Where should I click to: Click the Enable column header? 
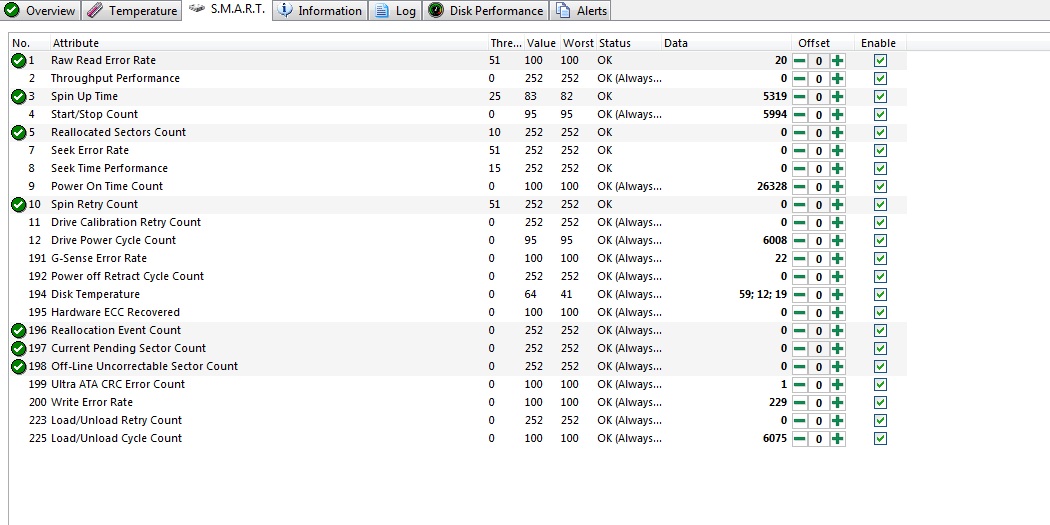879,43
